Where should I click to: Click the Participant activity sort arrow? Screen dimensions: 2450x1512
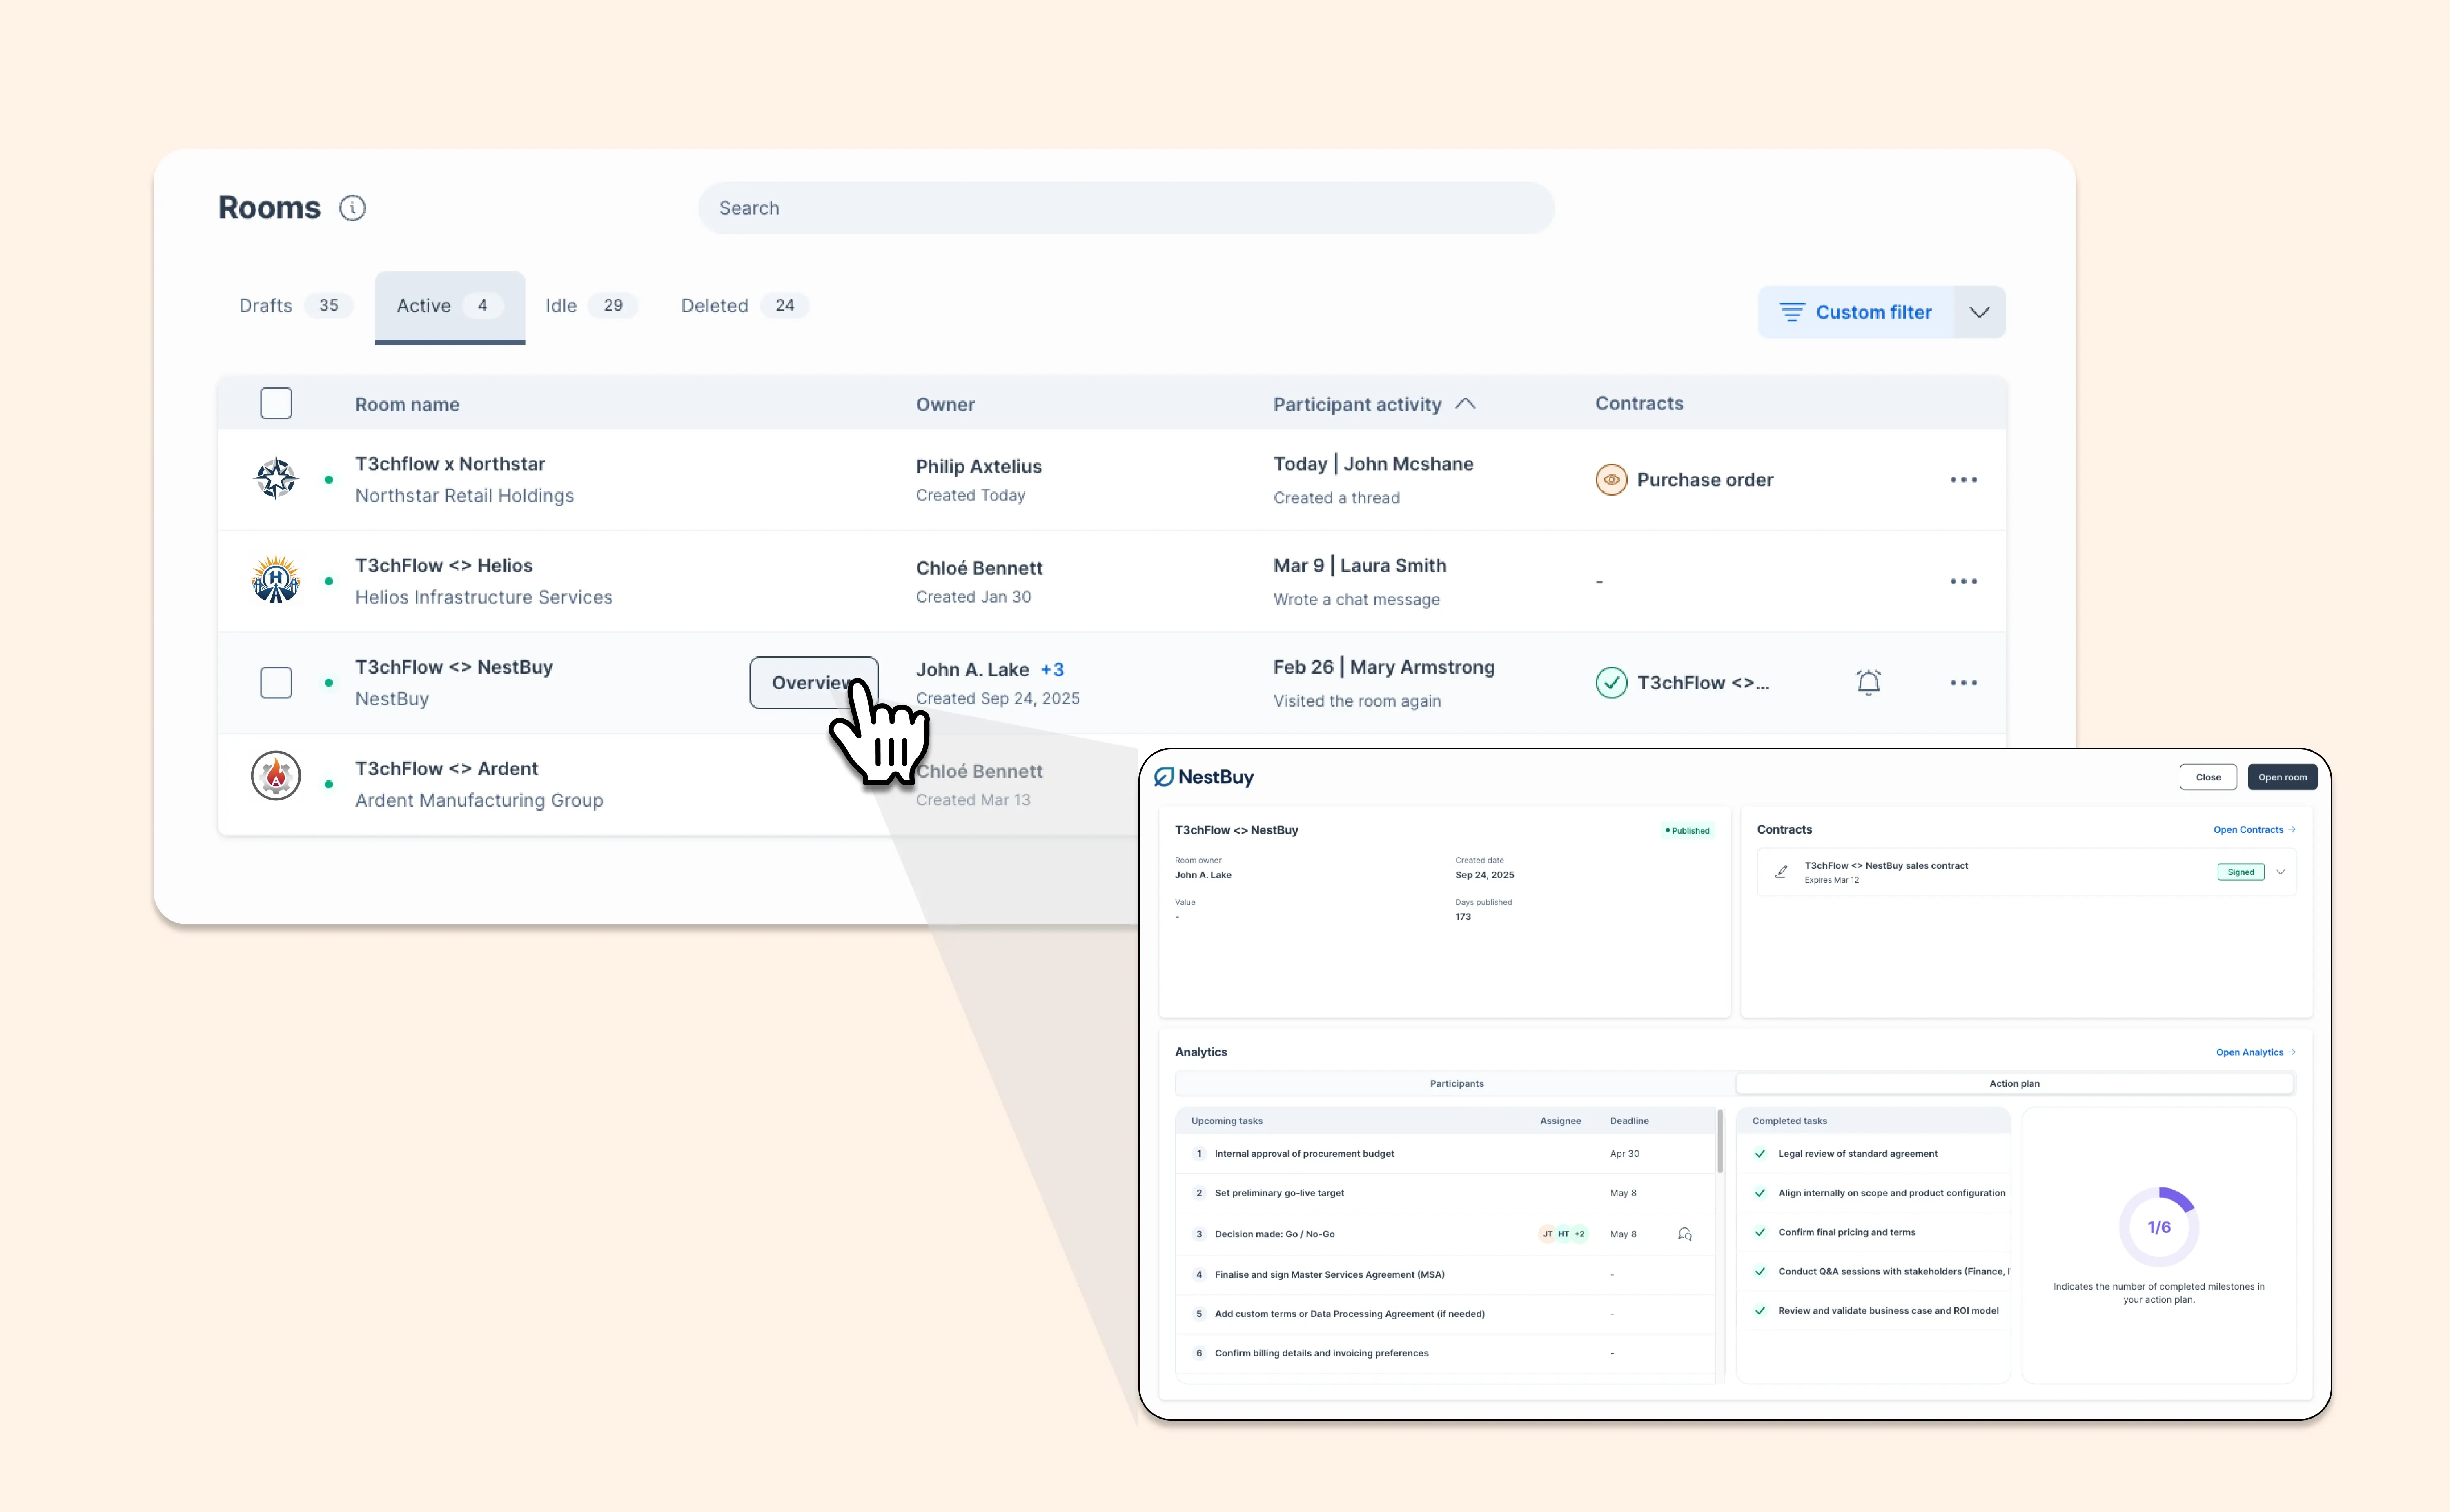pos(1465,404)
